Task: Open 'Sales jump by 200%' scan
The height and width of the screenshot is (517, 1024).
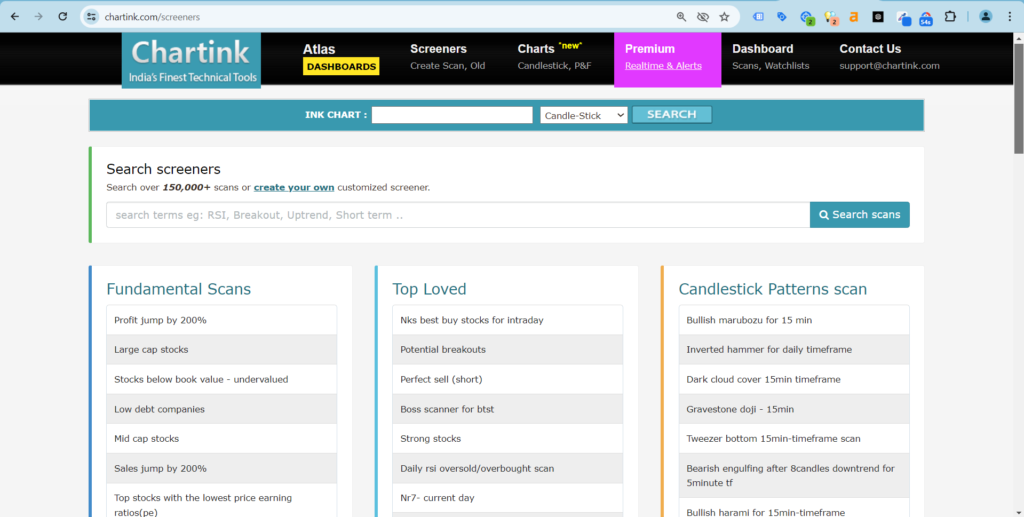Action: pos(221,468)
